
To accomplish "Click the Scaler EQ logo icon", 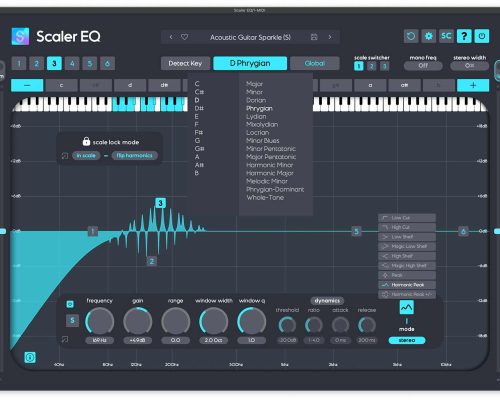I will tap(20, 36).
